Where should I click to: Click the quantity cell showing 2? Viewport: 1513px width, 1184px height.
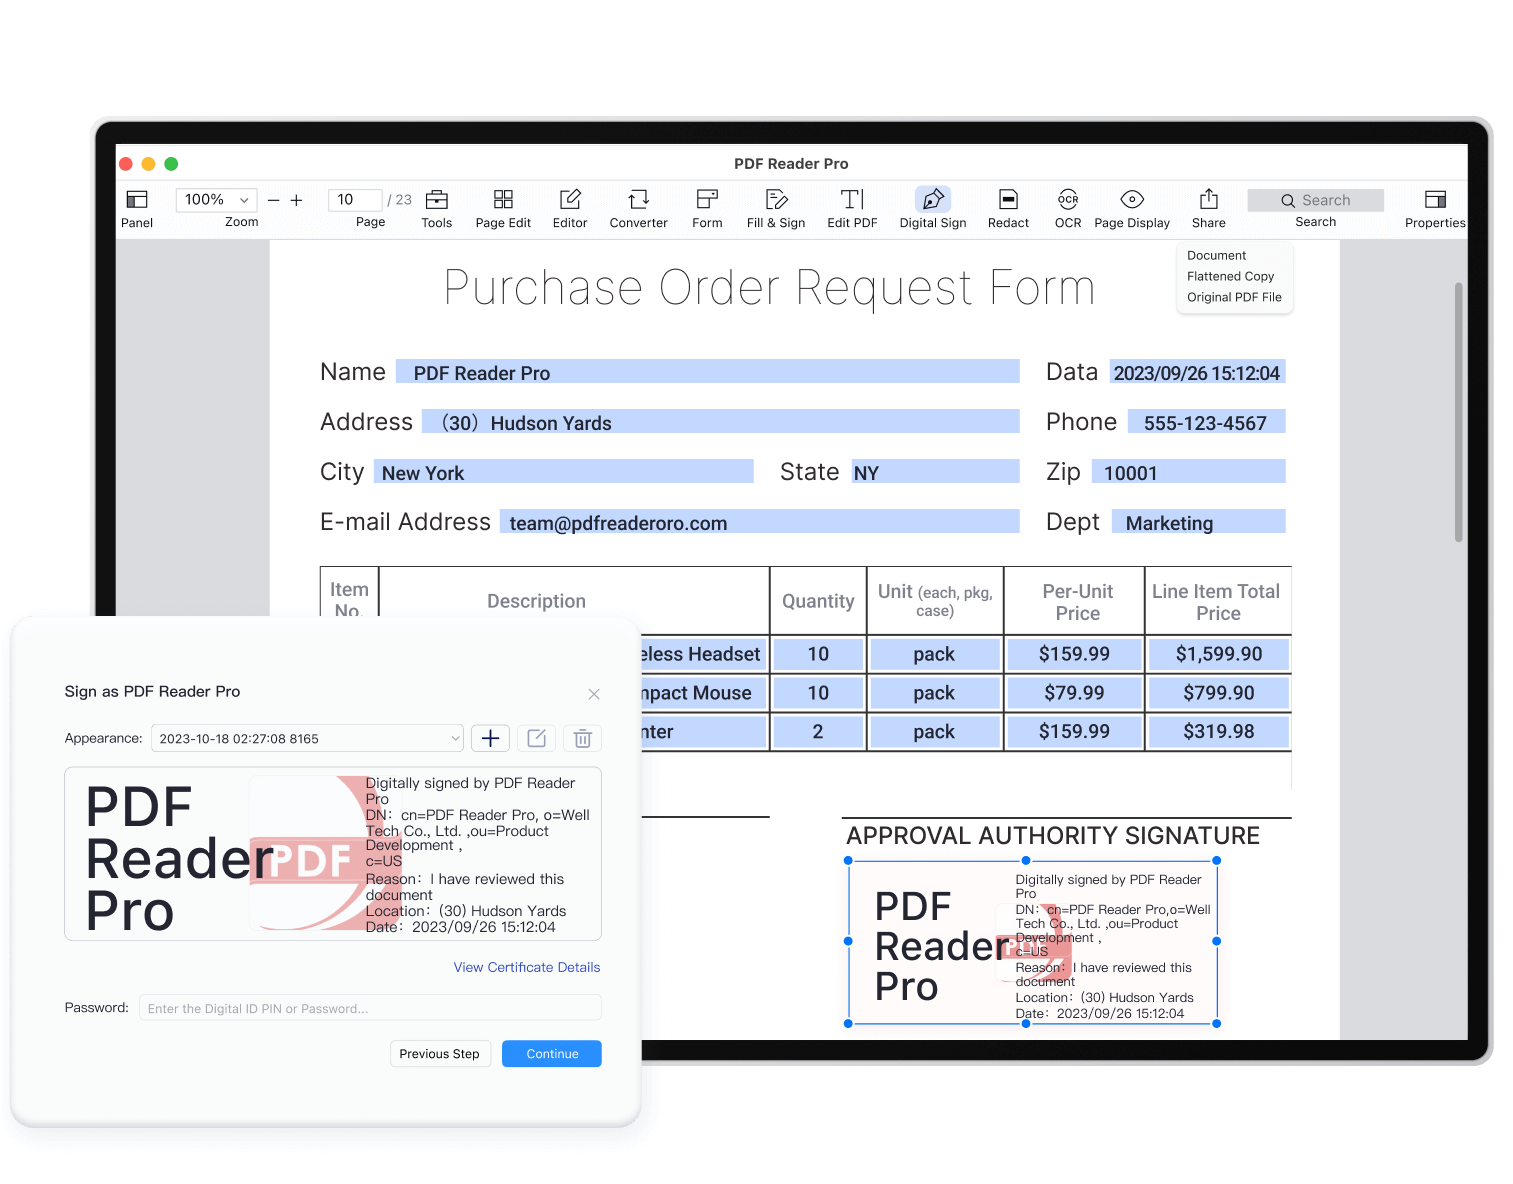tap(818, 732)
